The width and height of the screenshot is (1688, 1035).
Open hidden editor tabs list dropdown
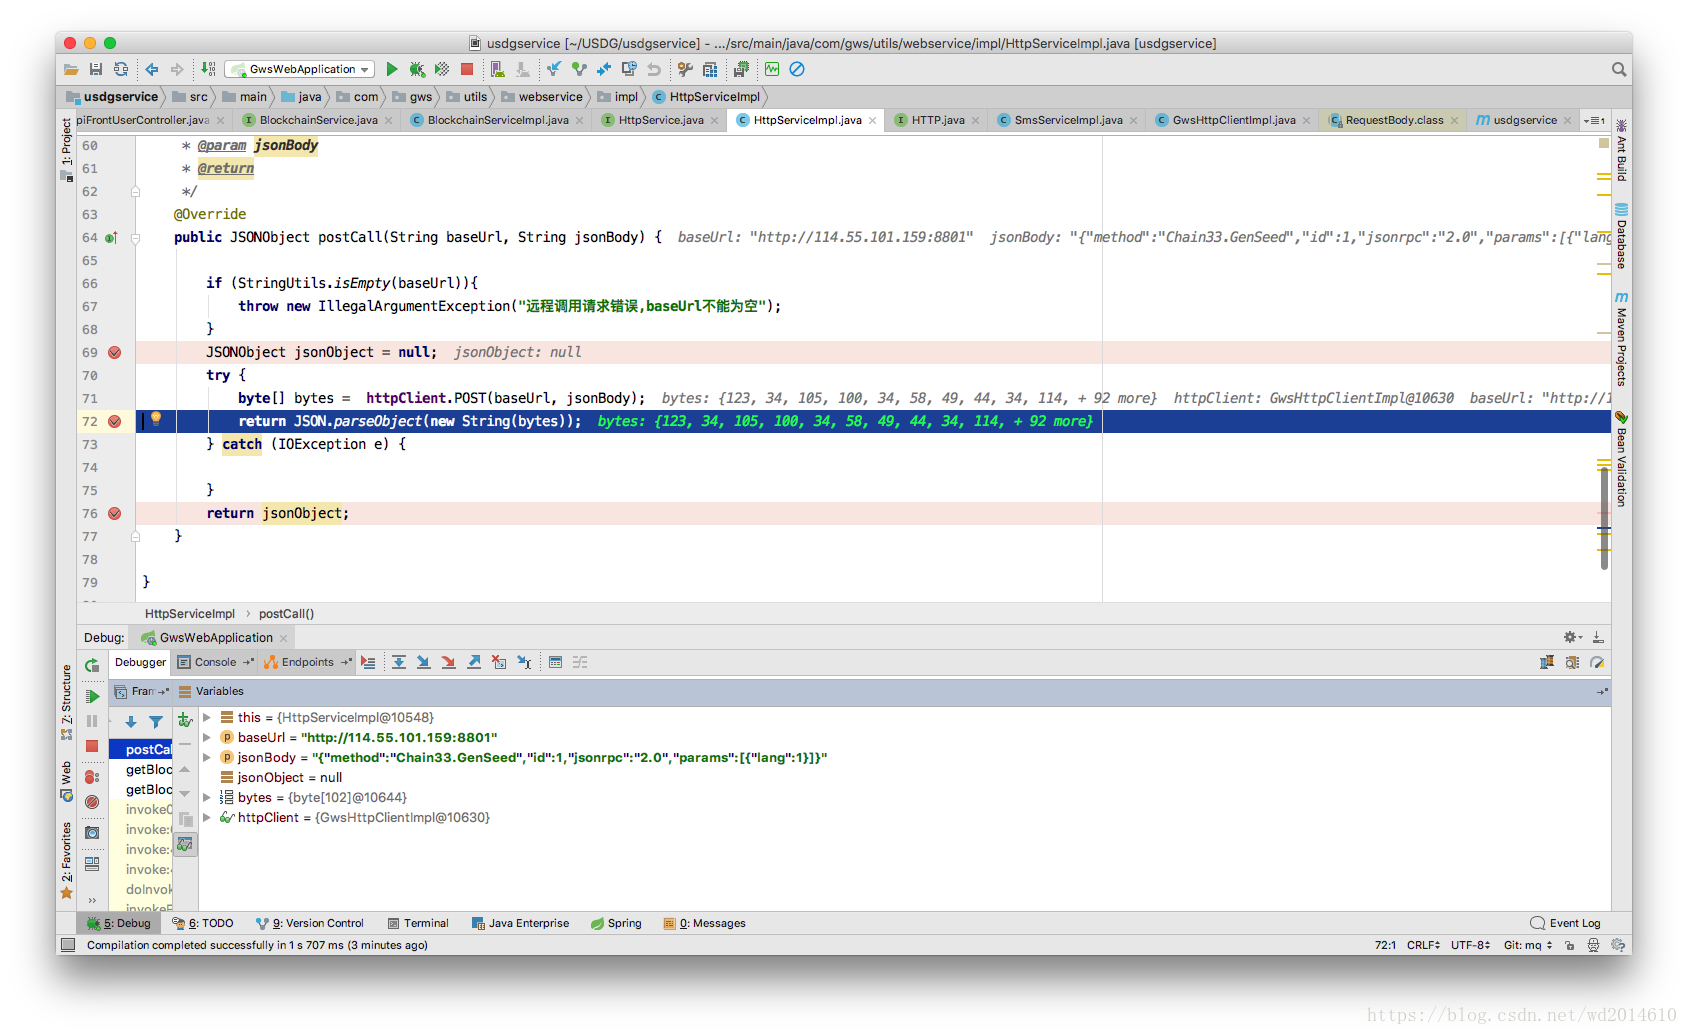click(x=1595, y=120)
